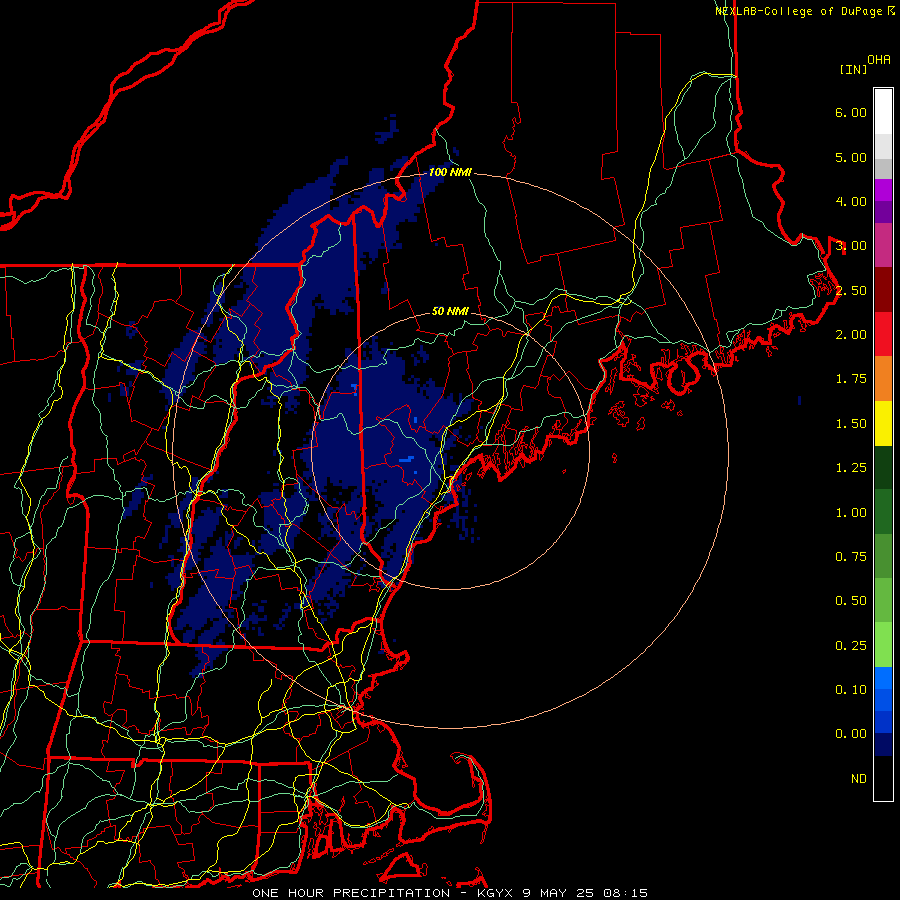Select the darkest green legend swatch

[x=883, y=468]
